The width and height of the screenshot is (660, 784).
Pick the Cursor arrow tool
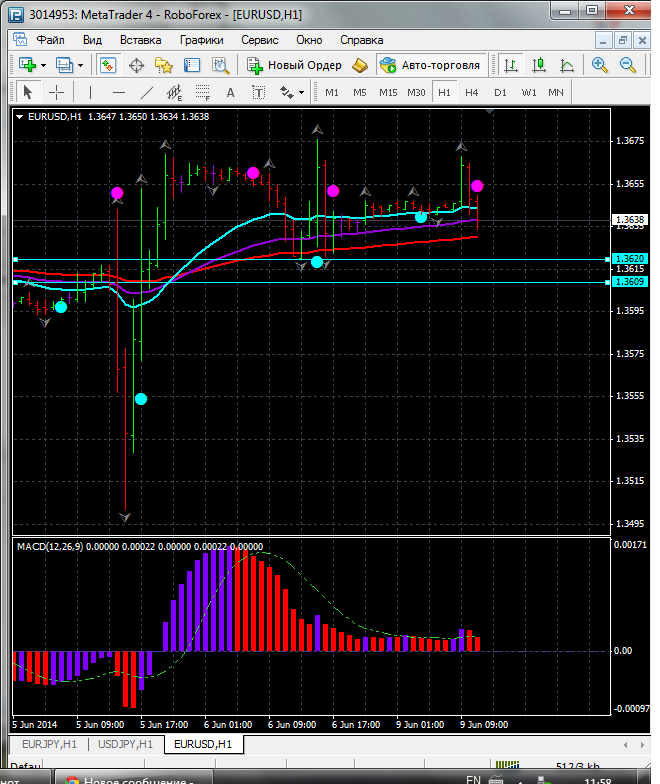point(27,92)
